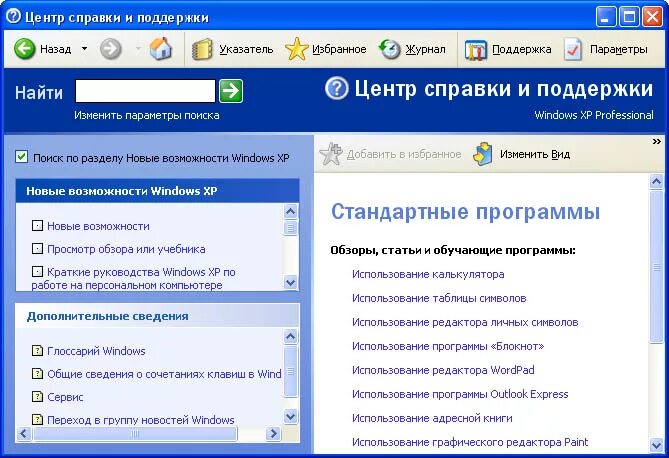
Task: Click the horizontal scrollbar thumb
Action: coord(135,434)
